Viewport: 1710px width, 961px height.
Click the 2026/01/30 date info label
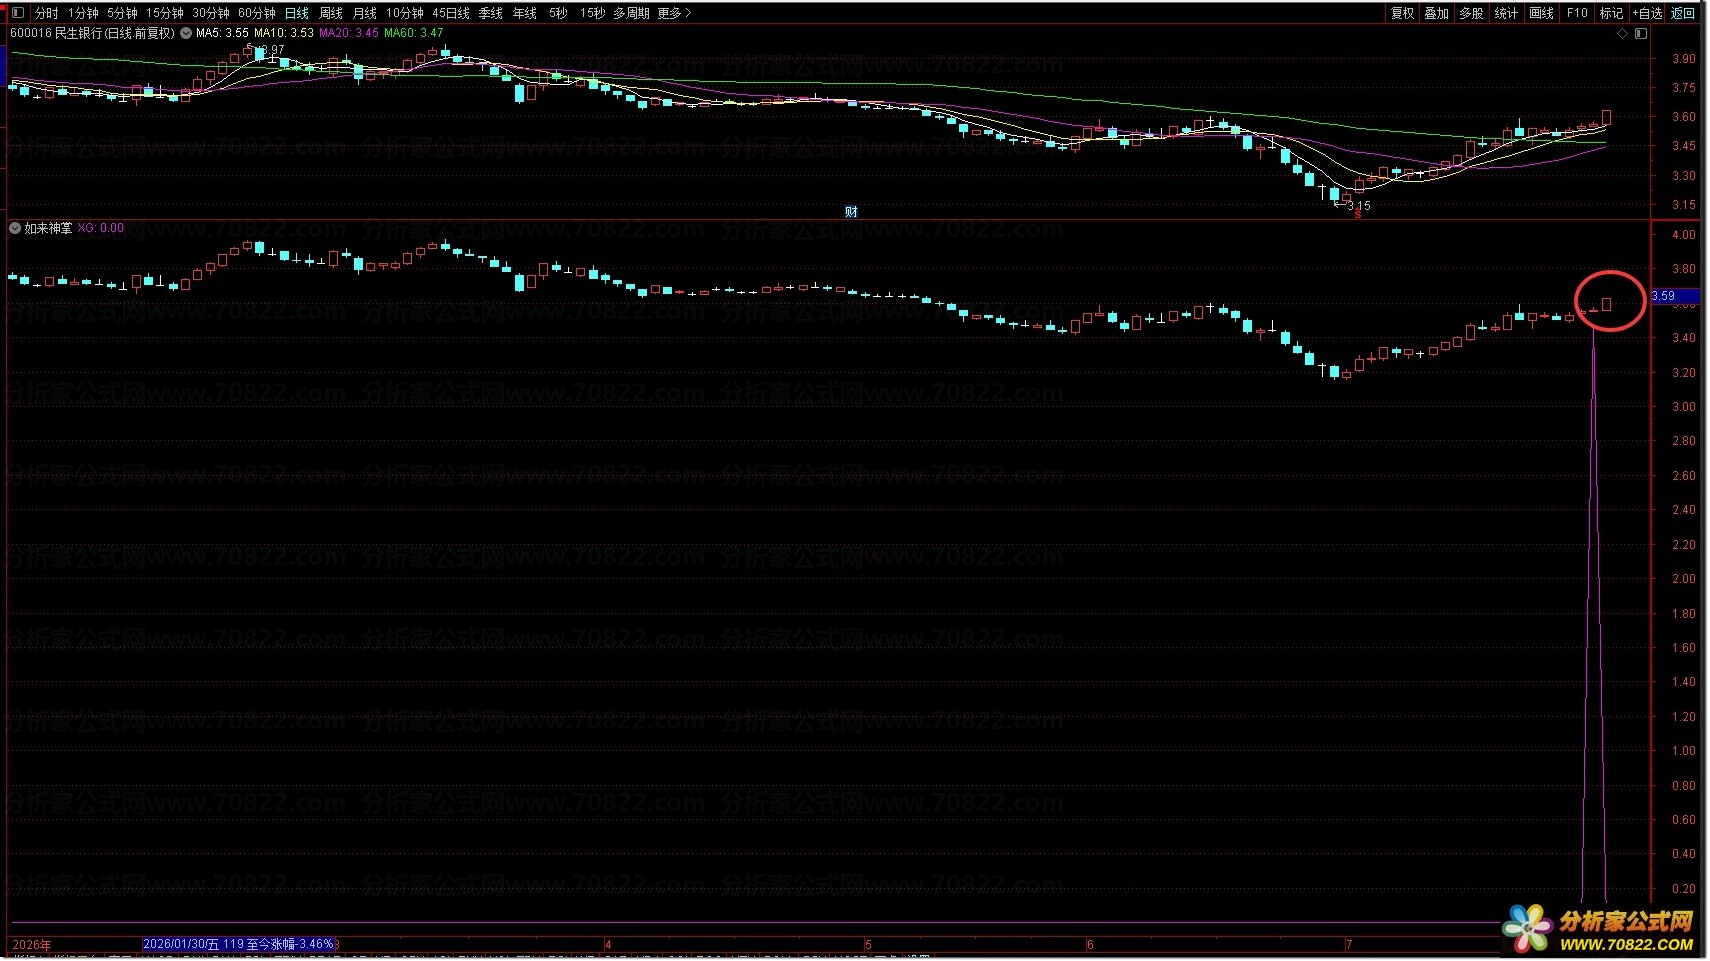tap(238, 944)
